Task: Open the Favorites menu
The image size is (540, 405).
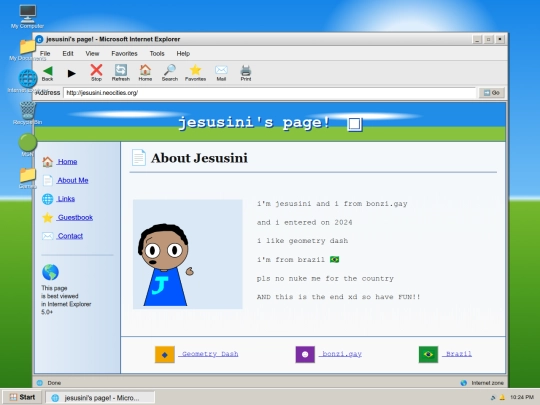Action: (124, 53)
